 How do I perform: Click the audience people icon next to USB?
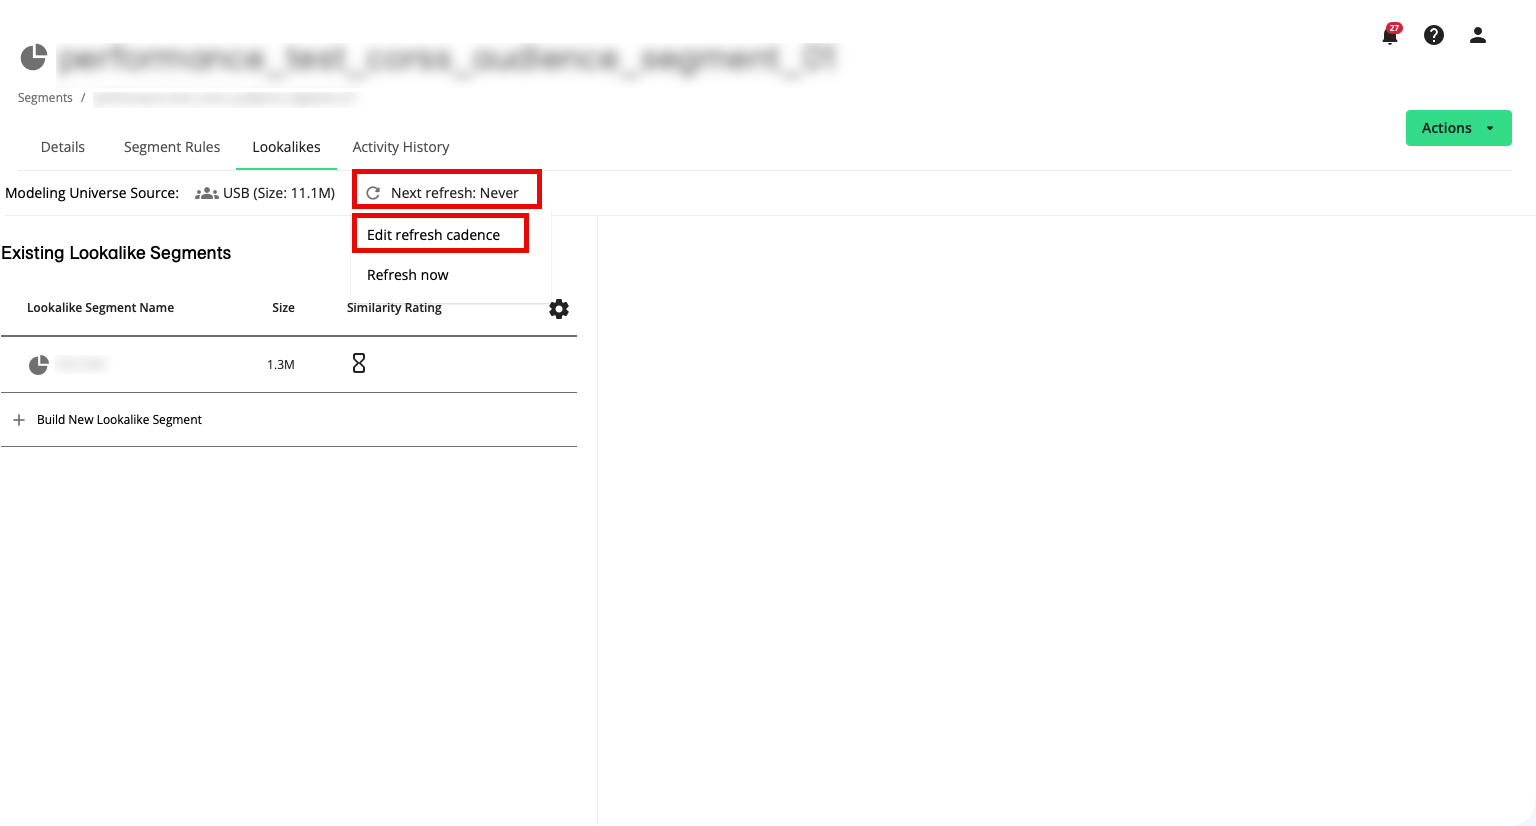(x=206, y=192)
